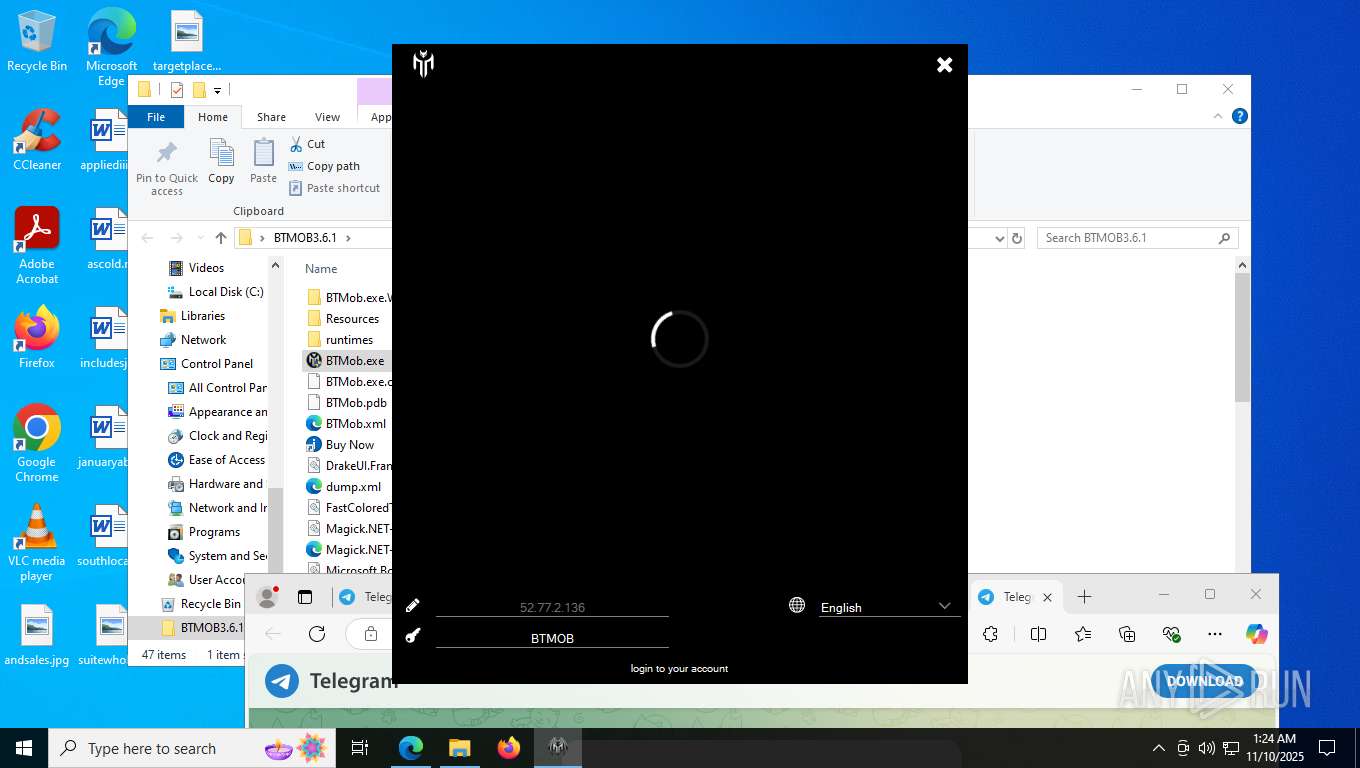1360x768 pixels.
Task: Click Copy path in ribbon
Action: pos(324,166)
